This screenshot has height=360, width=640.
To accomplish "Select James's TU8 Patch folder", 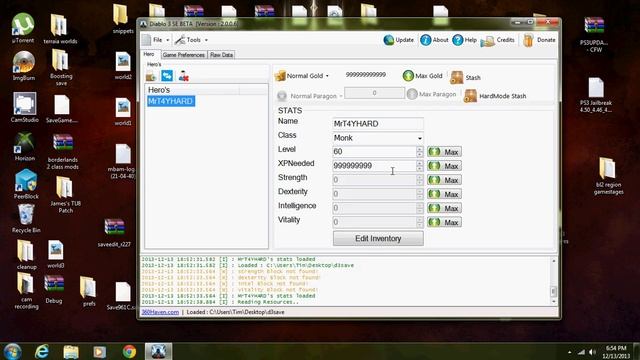I will click(x=65, y=195).
